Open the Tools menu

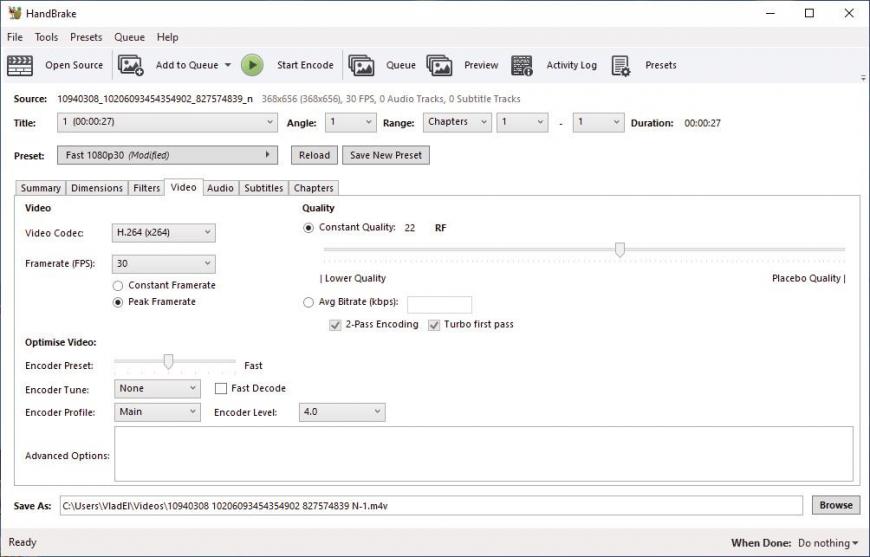(x=46, y=37)
